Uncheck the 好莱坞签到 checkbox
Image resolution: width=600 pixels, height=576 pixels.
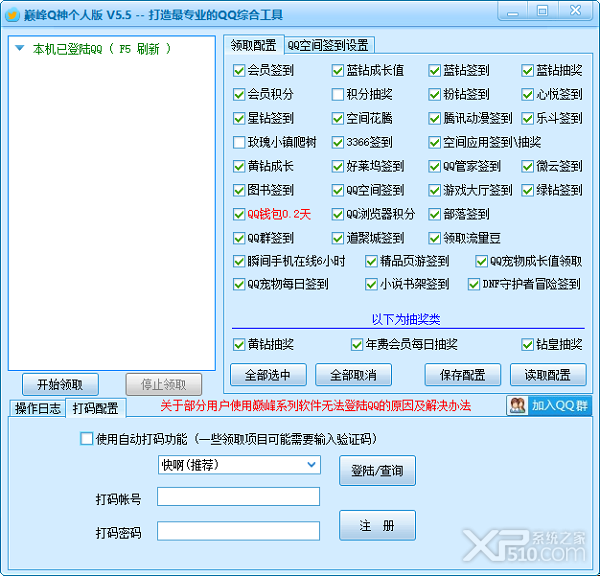tap(338, 166)
